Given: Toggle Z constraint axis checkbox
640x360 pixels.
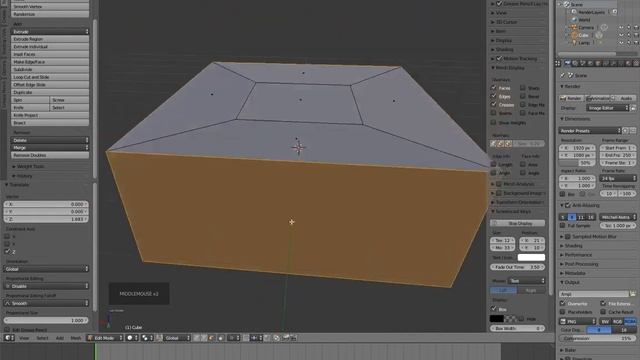Looking at the screenshot, I should click(x=7, y=251).
